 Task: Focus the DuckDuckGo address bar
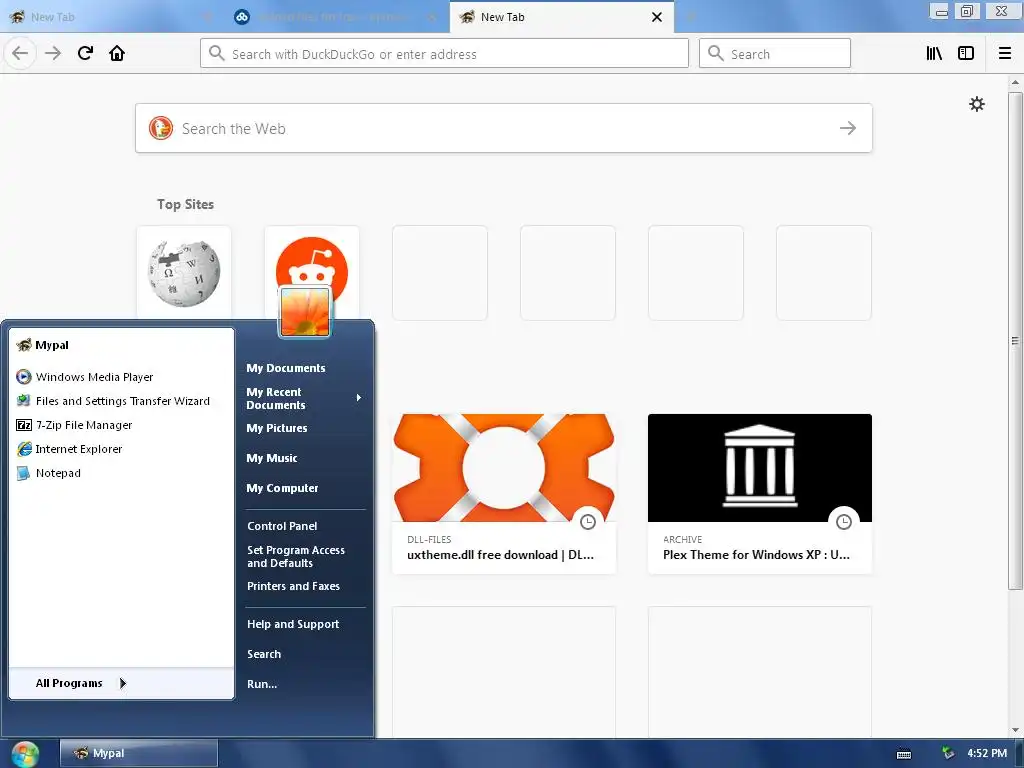point(444,53)
